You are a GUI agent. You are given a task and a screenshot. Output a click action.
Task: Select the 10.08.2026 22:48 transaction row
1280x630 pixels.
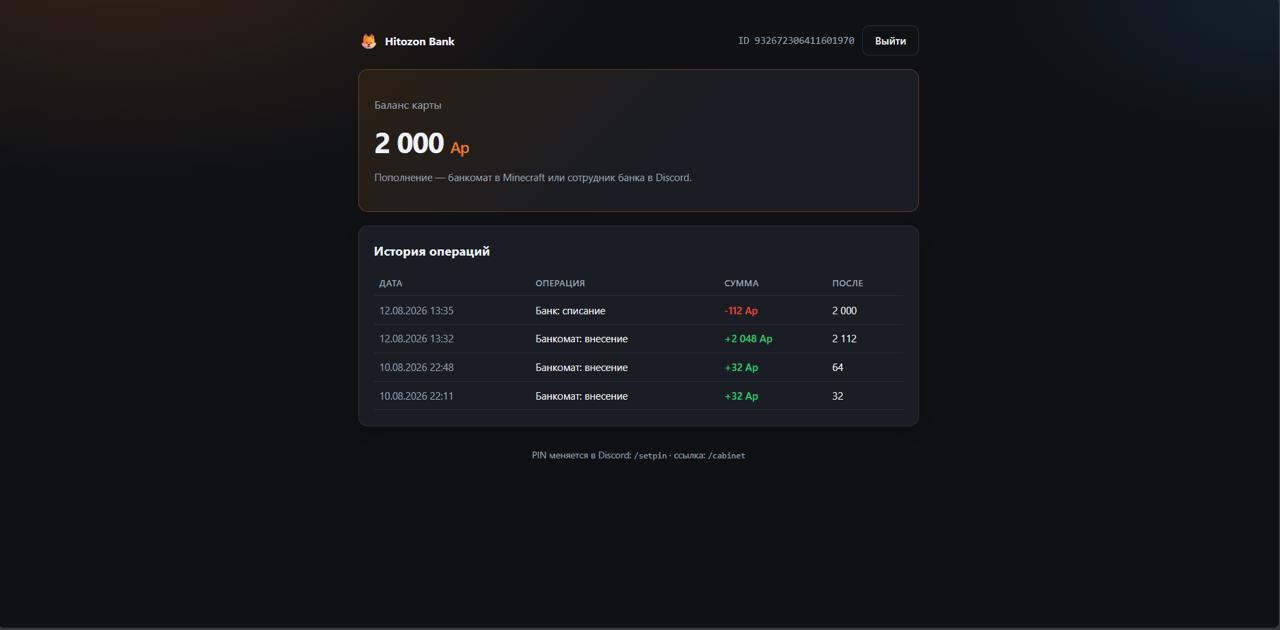click(x=639, y=367)
